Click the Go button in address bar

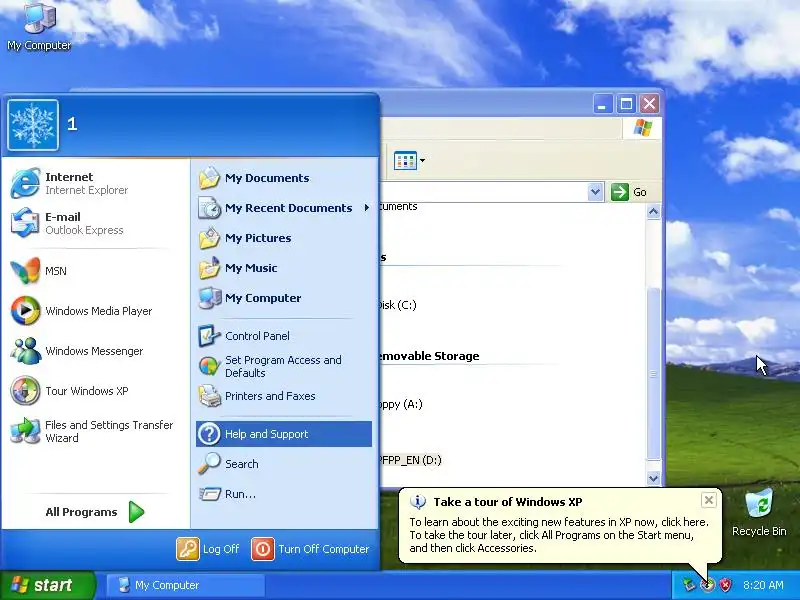pos(629,192)
